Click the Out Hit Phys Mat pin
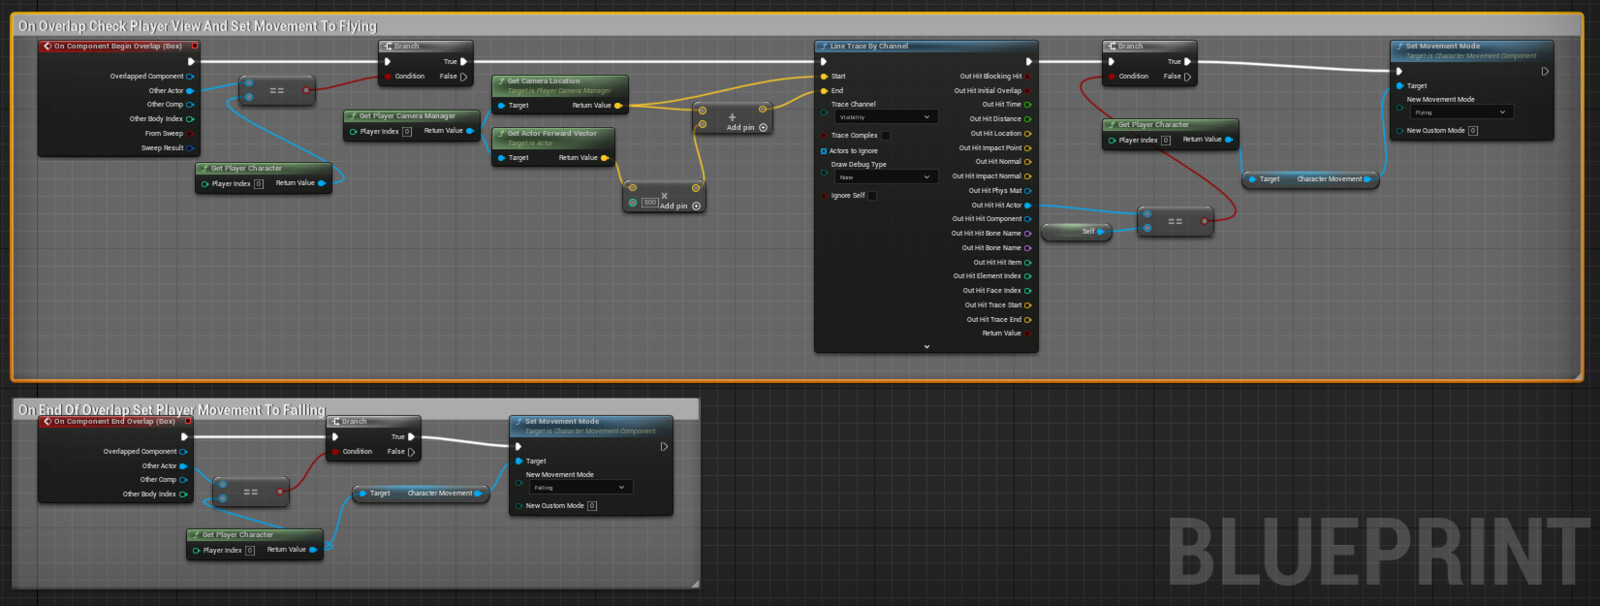This screenshot has width=1600, height=606. (x=1028, y=190)
